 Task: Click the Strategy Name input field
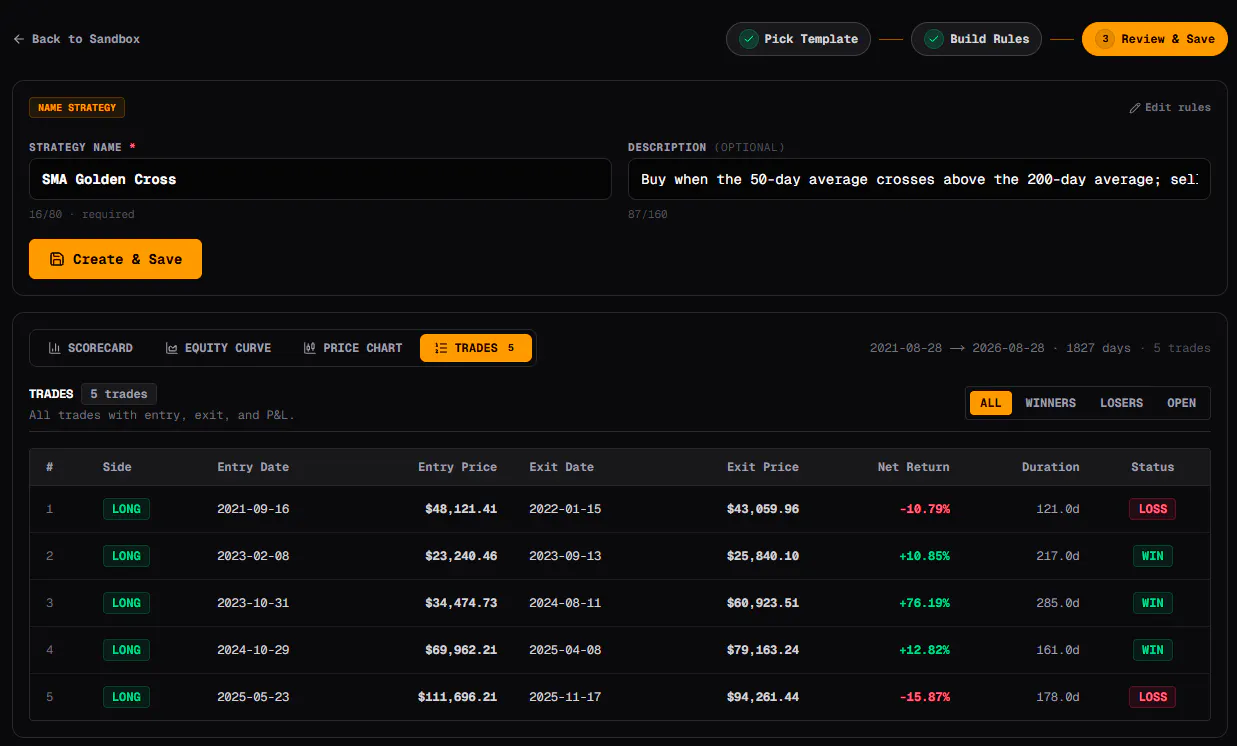coord(320,179)
